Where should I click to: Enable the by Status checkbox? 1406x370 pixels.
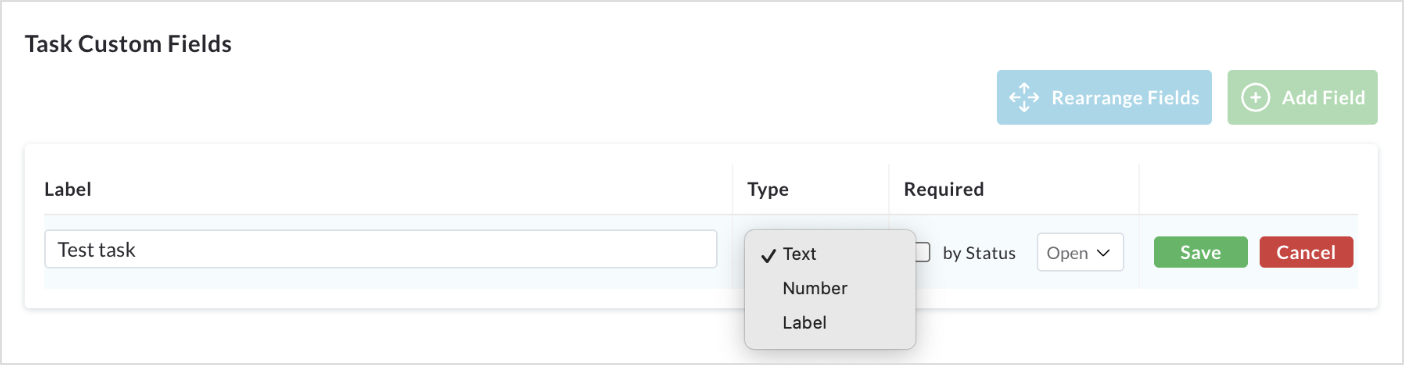(x=924, y=252)
